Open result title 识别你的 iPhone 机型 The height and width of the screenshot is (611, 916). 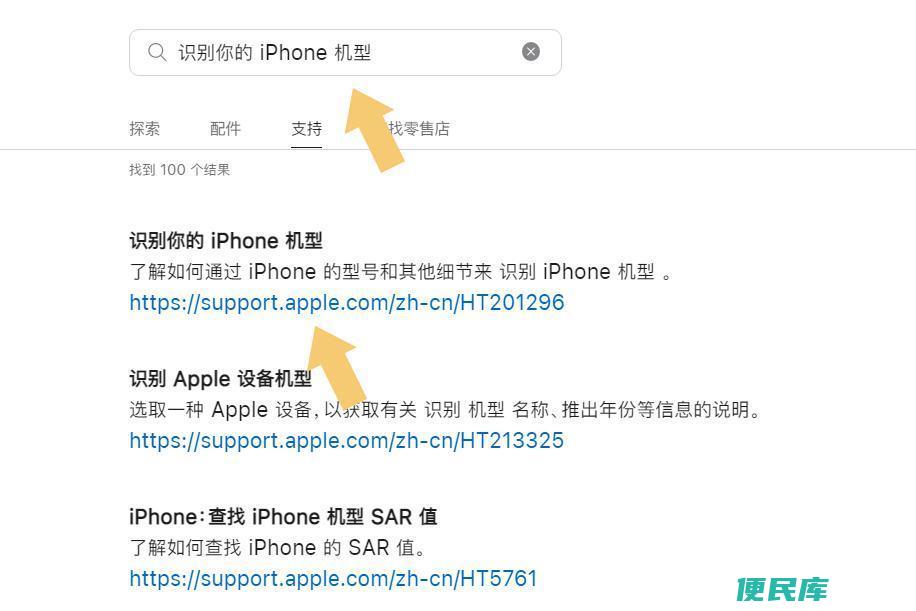tap(225, 241)
